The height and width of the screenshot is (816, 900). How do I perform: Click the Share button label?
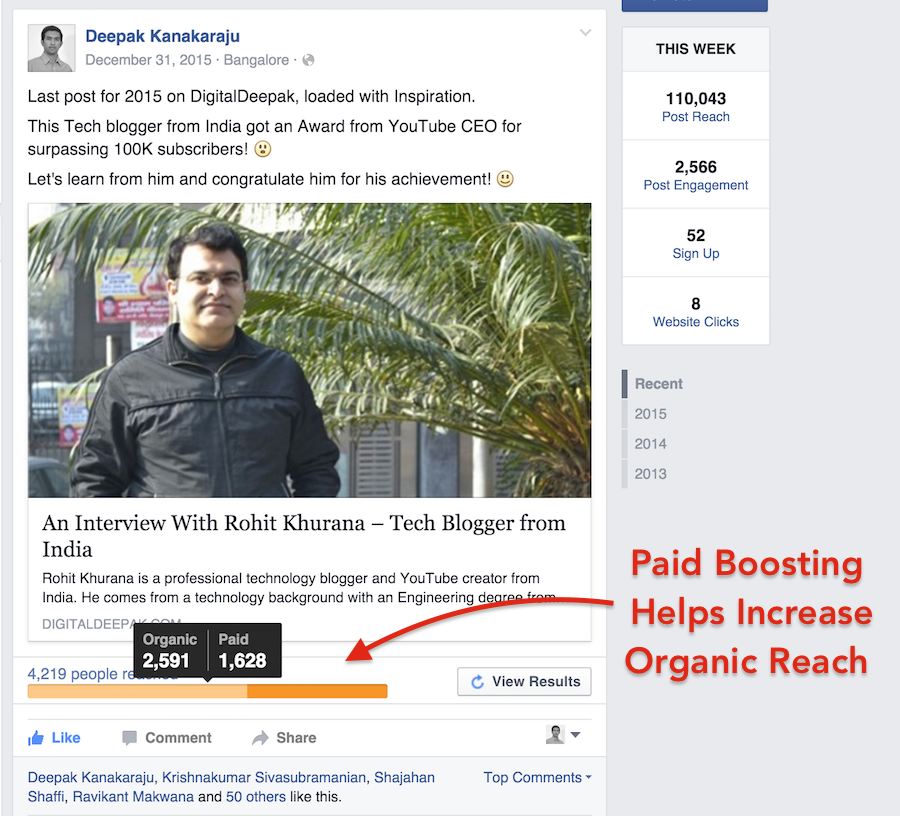(296, 738)
